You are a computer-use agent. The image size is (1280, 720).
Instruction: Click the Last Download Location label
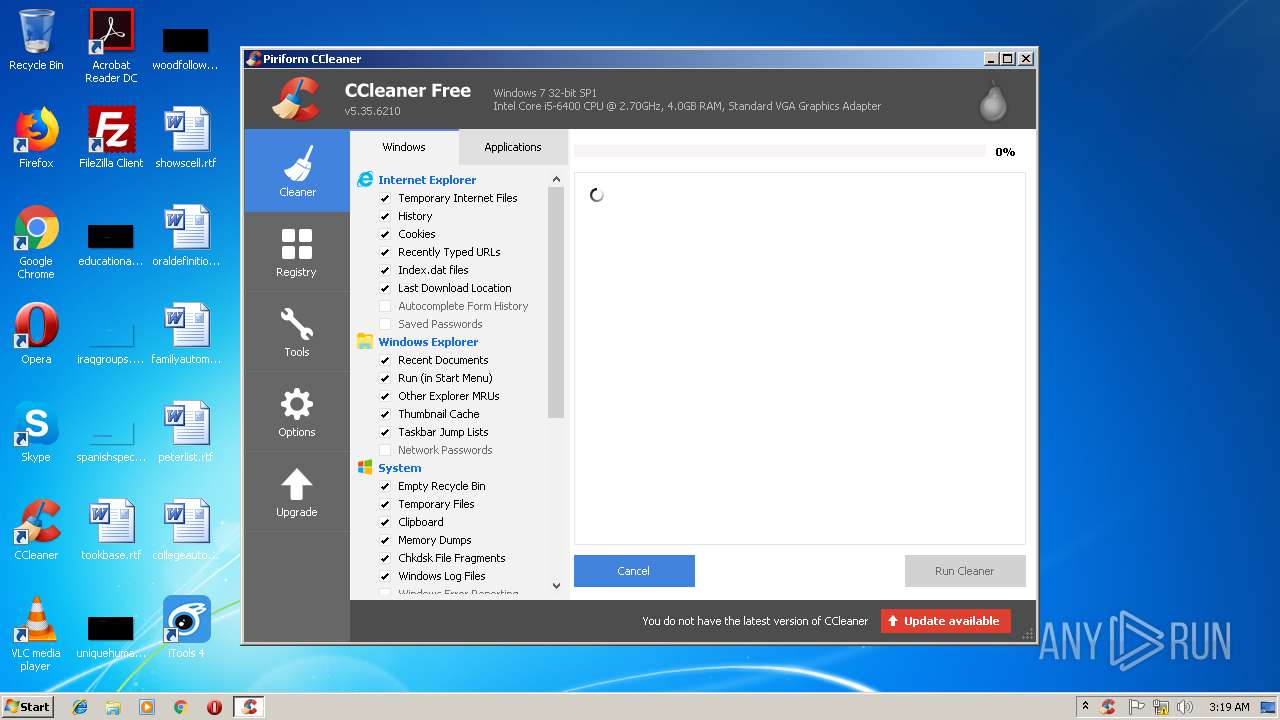point(454,288)
